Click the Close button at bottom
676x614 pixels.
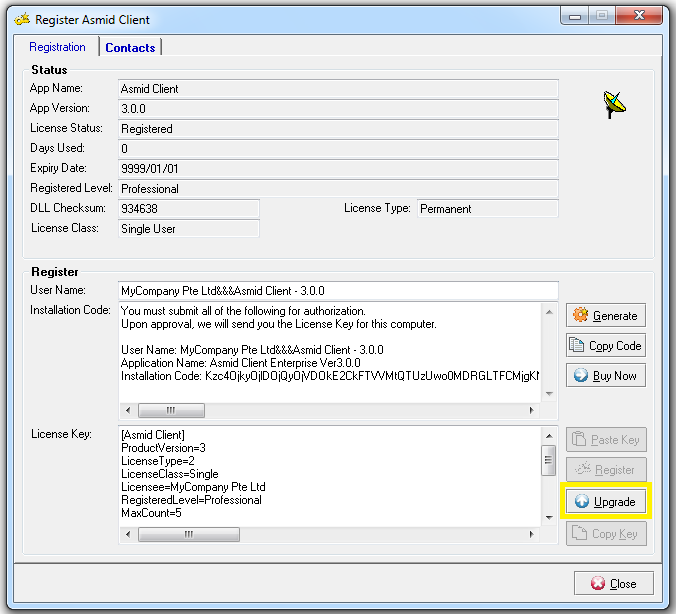[x=613, y=584]
